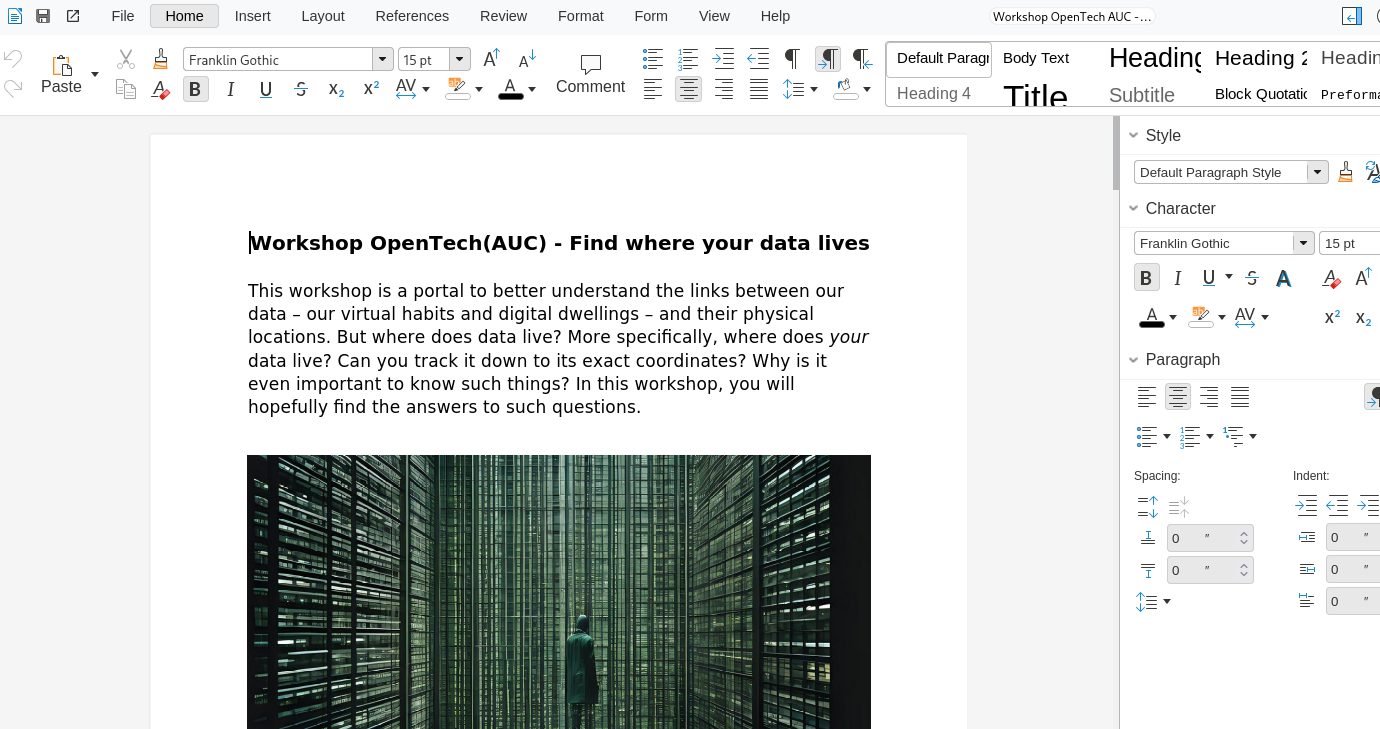Screen dimensions: 1380x729
Task: Click toolbar Clear Direct Formatting icon
Action: 160,89
